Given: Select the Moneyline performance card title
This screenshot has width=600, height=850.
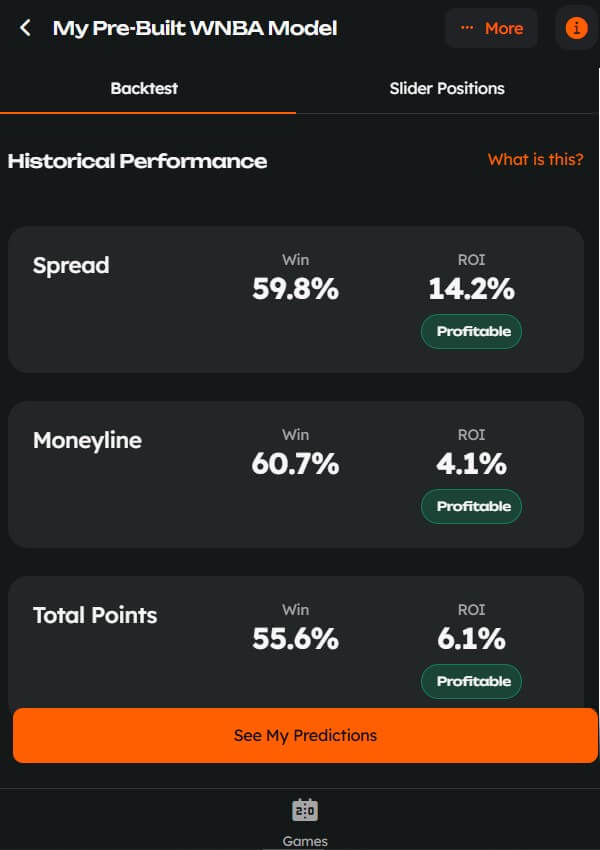Looking at the screenshot, I should coord(87,440).
